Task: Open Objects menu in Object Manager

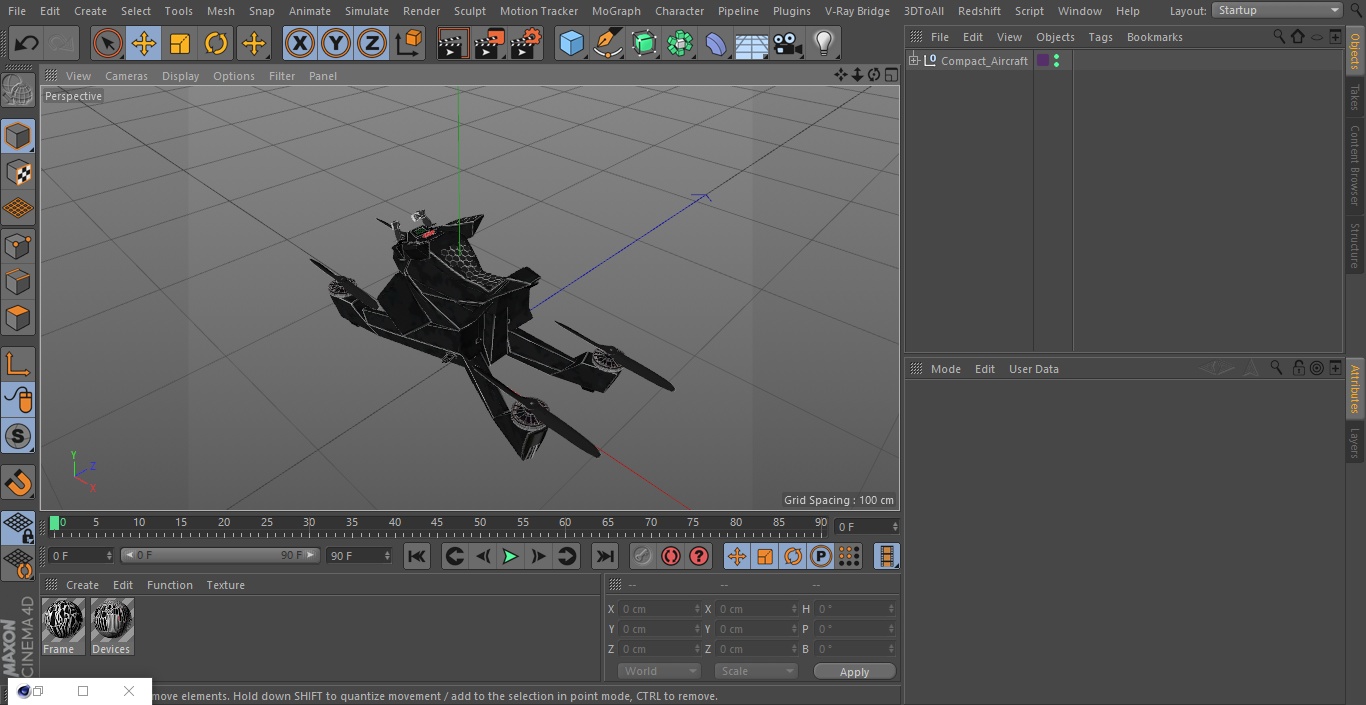Action: pos(1055,37)
